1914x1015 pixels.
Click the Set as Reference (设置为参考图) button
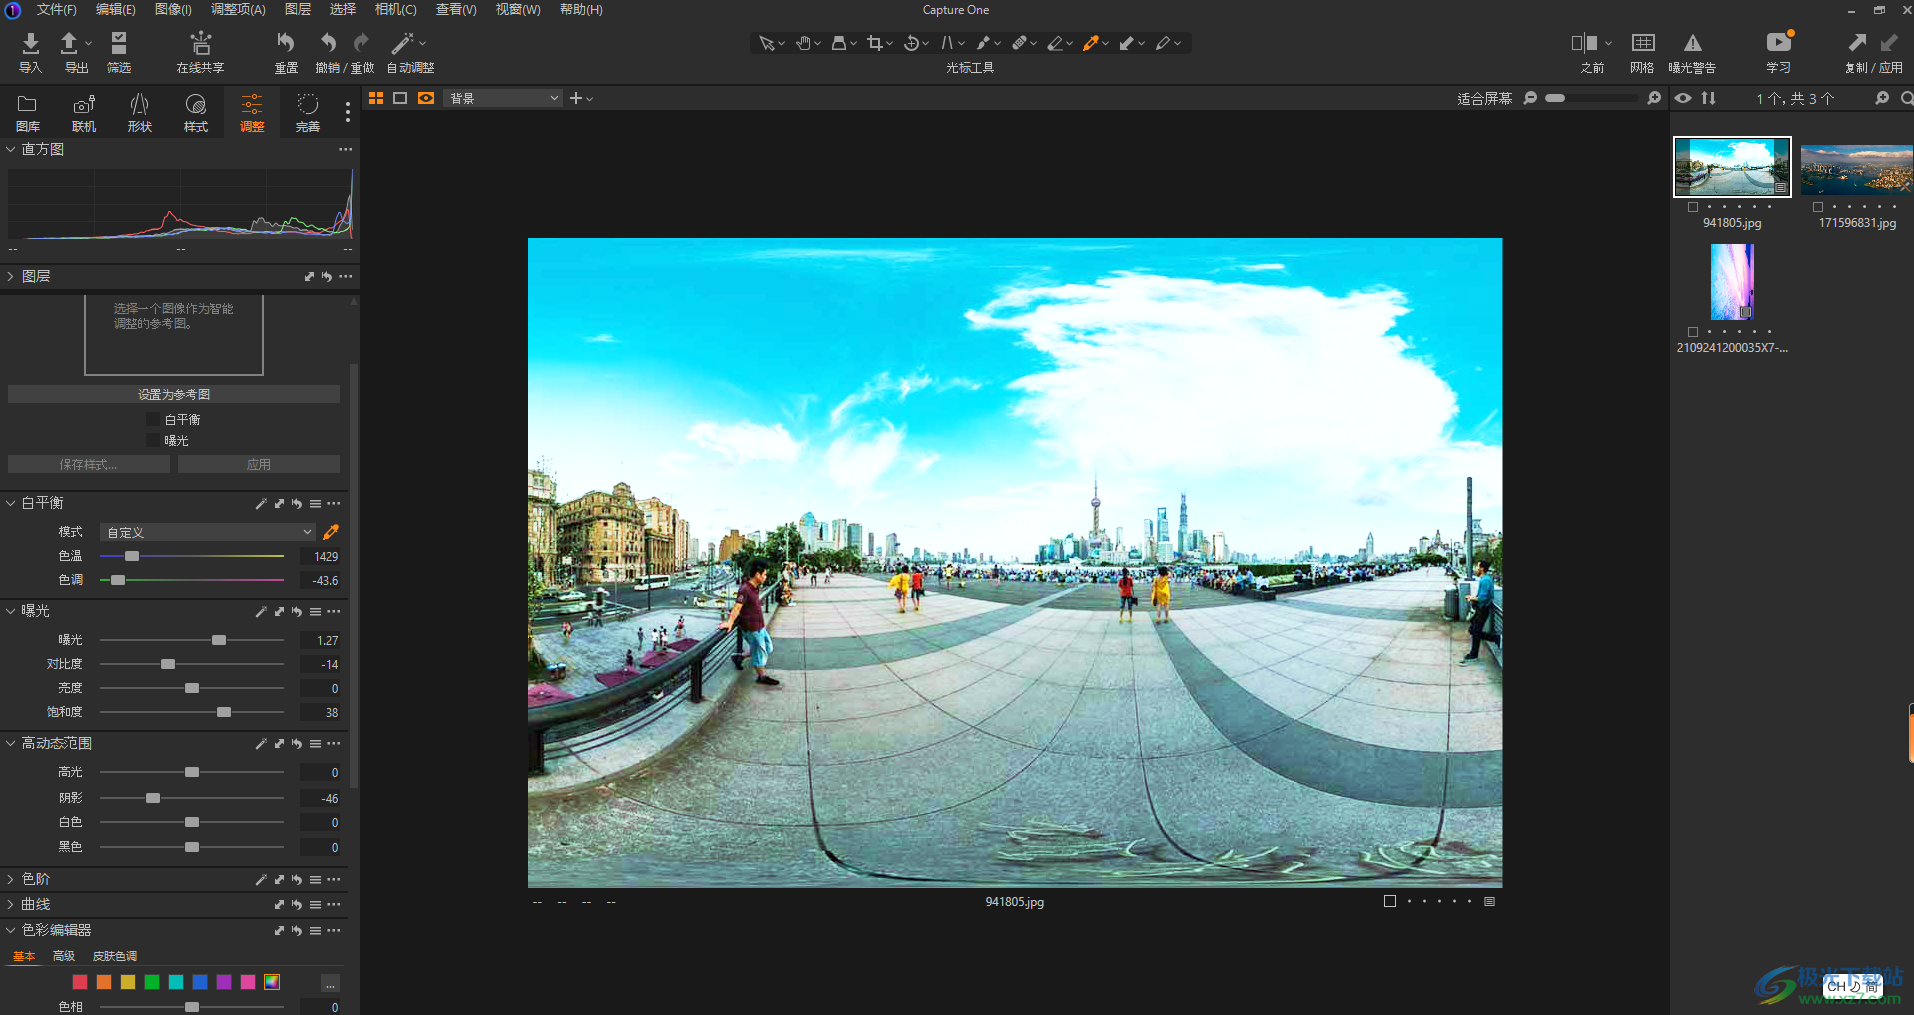pos(174,394)
